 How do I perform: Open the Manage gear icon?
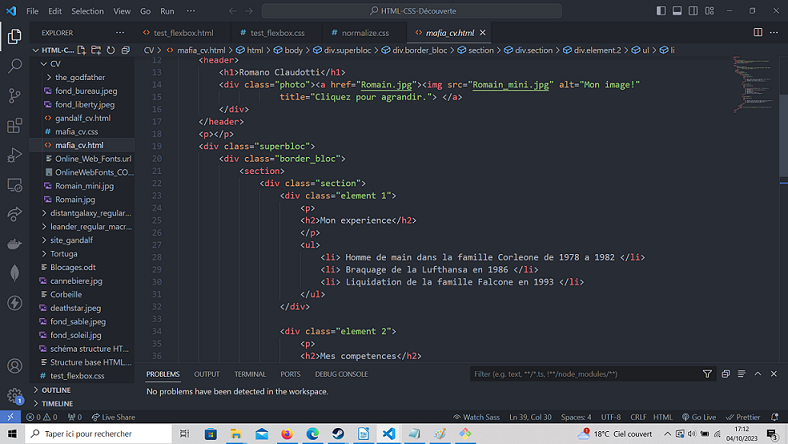coord(15,395)
